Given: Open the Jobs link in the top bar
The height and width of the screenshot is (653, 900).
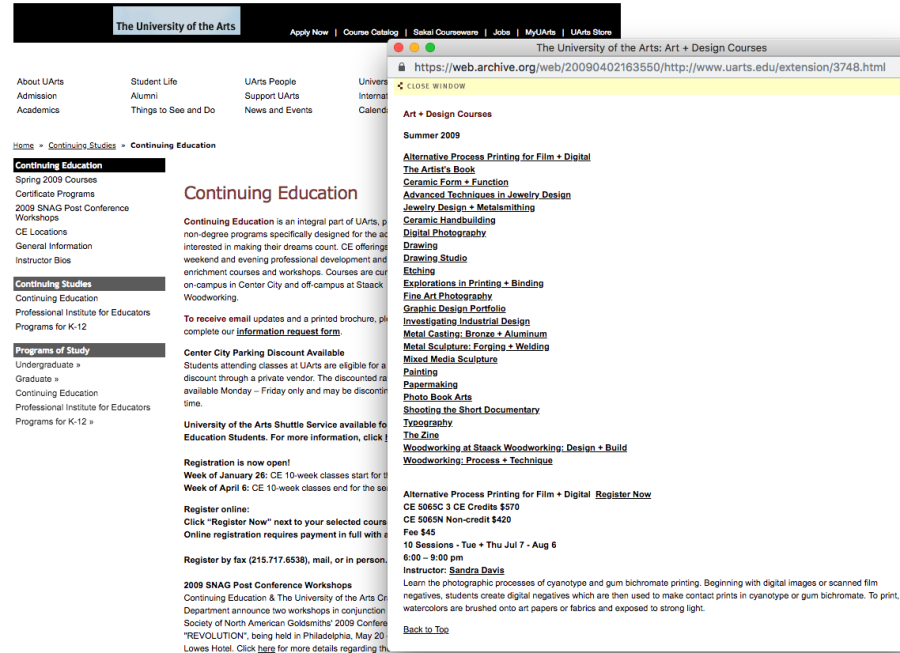Looking at the screenshot, I should tap(501, 32).
